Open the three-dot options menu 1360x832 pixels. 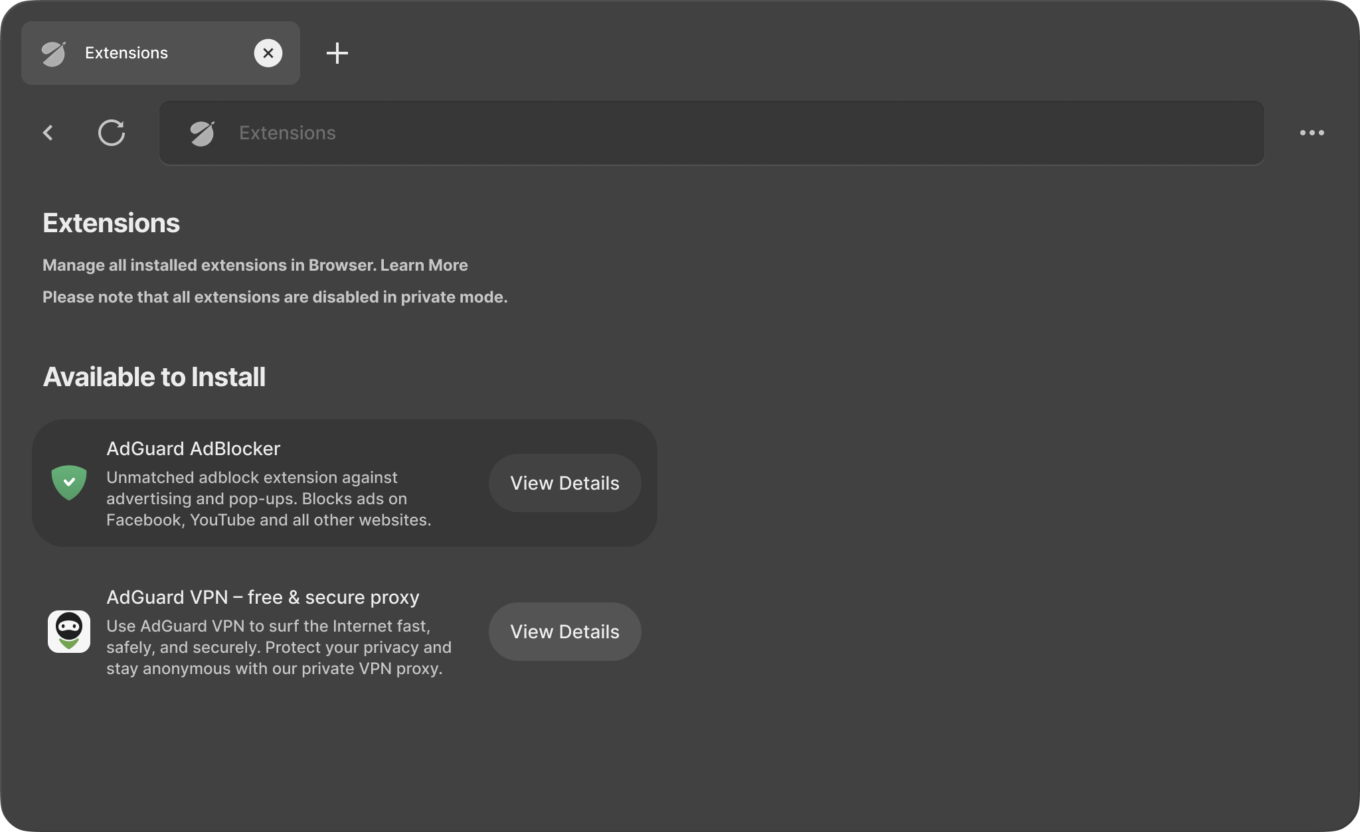pyautogui.click(x=1311, y=132)
